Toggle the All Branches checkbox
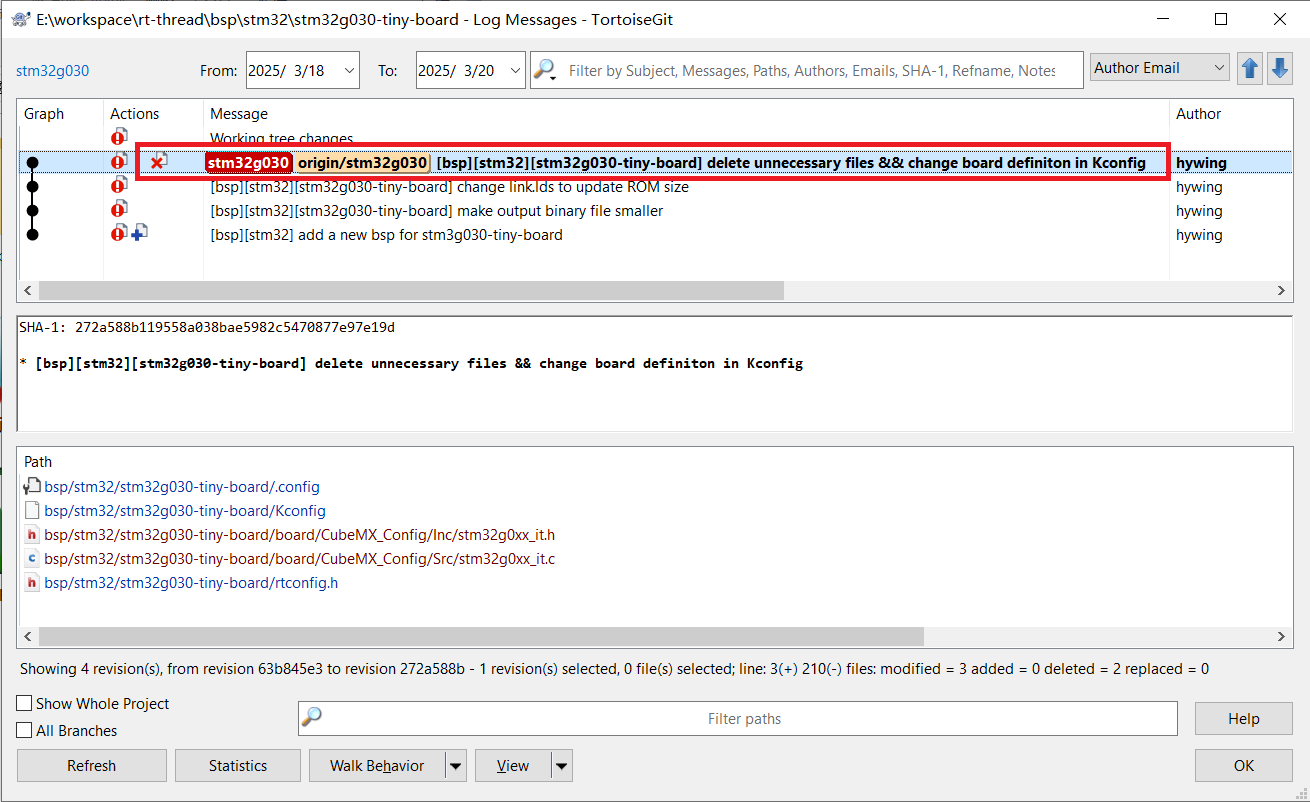The height and width of the screenshot is (802, 1310). click(x=25, y=731)
